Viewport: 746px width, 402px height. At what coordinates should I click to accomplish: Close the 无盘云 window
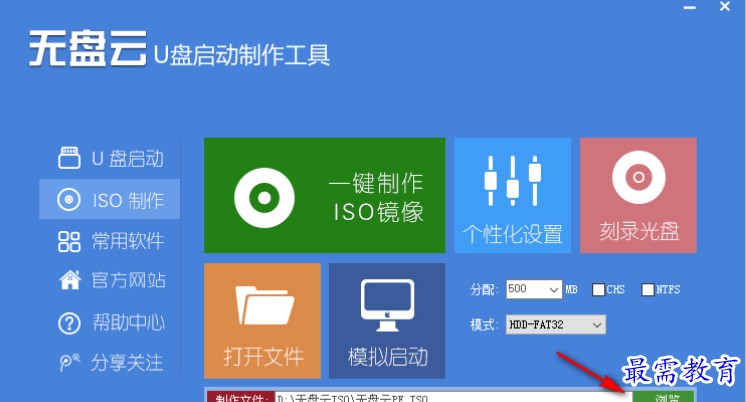point(725,7)
